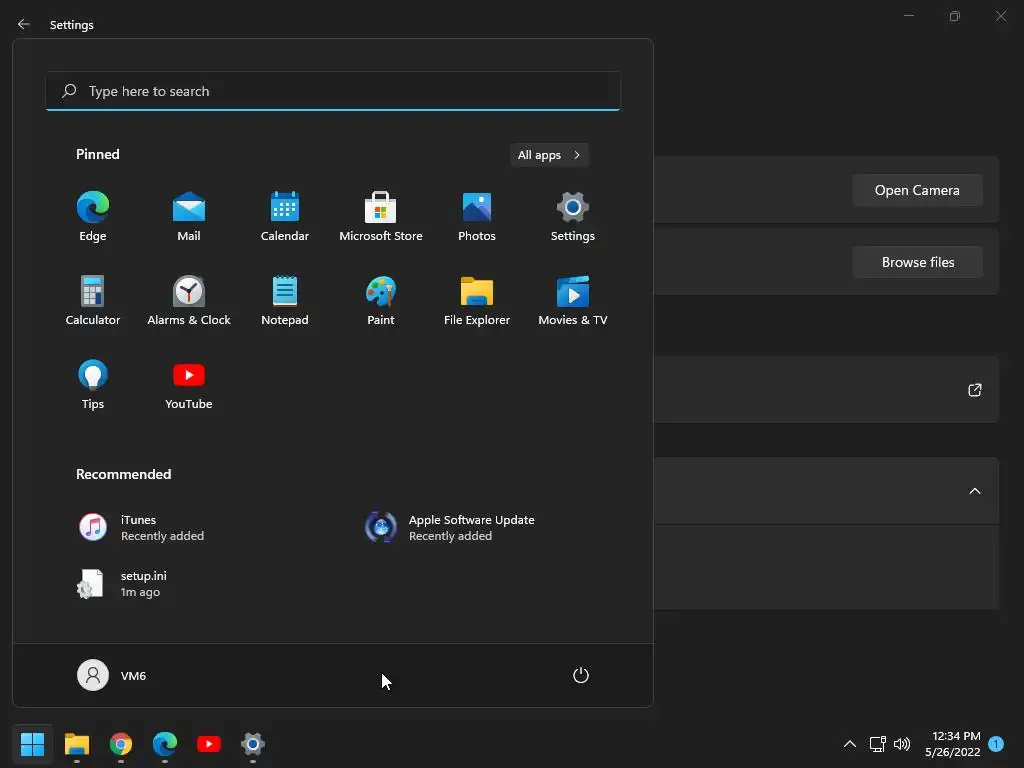Click the Power button in Start menu
This screenshot has height=768, width=1024.
pos(581,675)
